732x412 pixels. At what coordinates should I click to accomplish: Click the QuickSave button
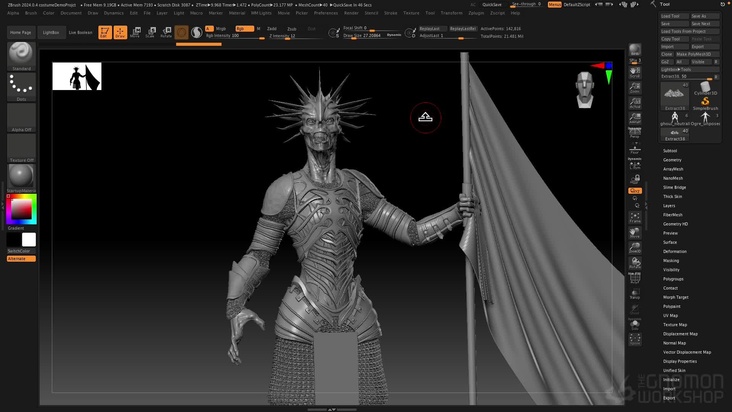point(492,5)
